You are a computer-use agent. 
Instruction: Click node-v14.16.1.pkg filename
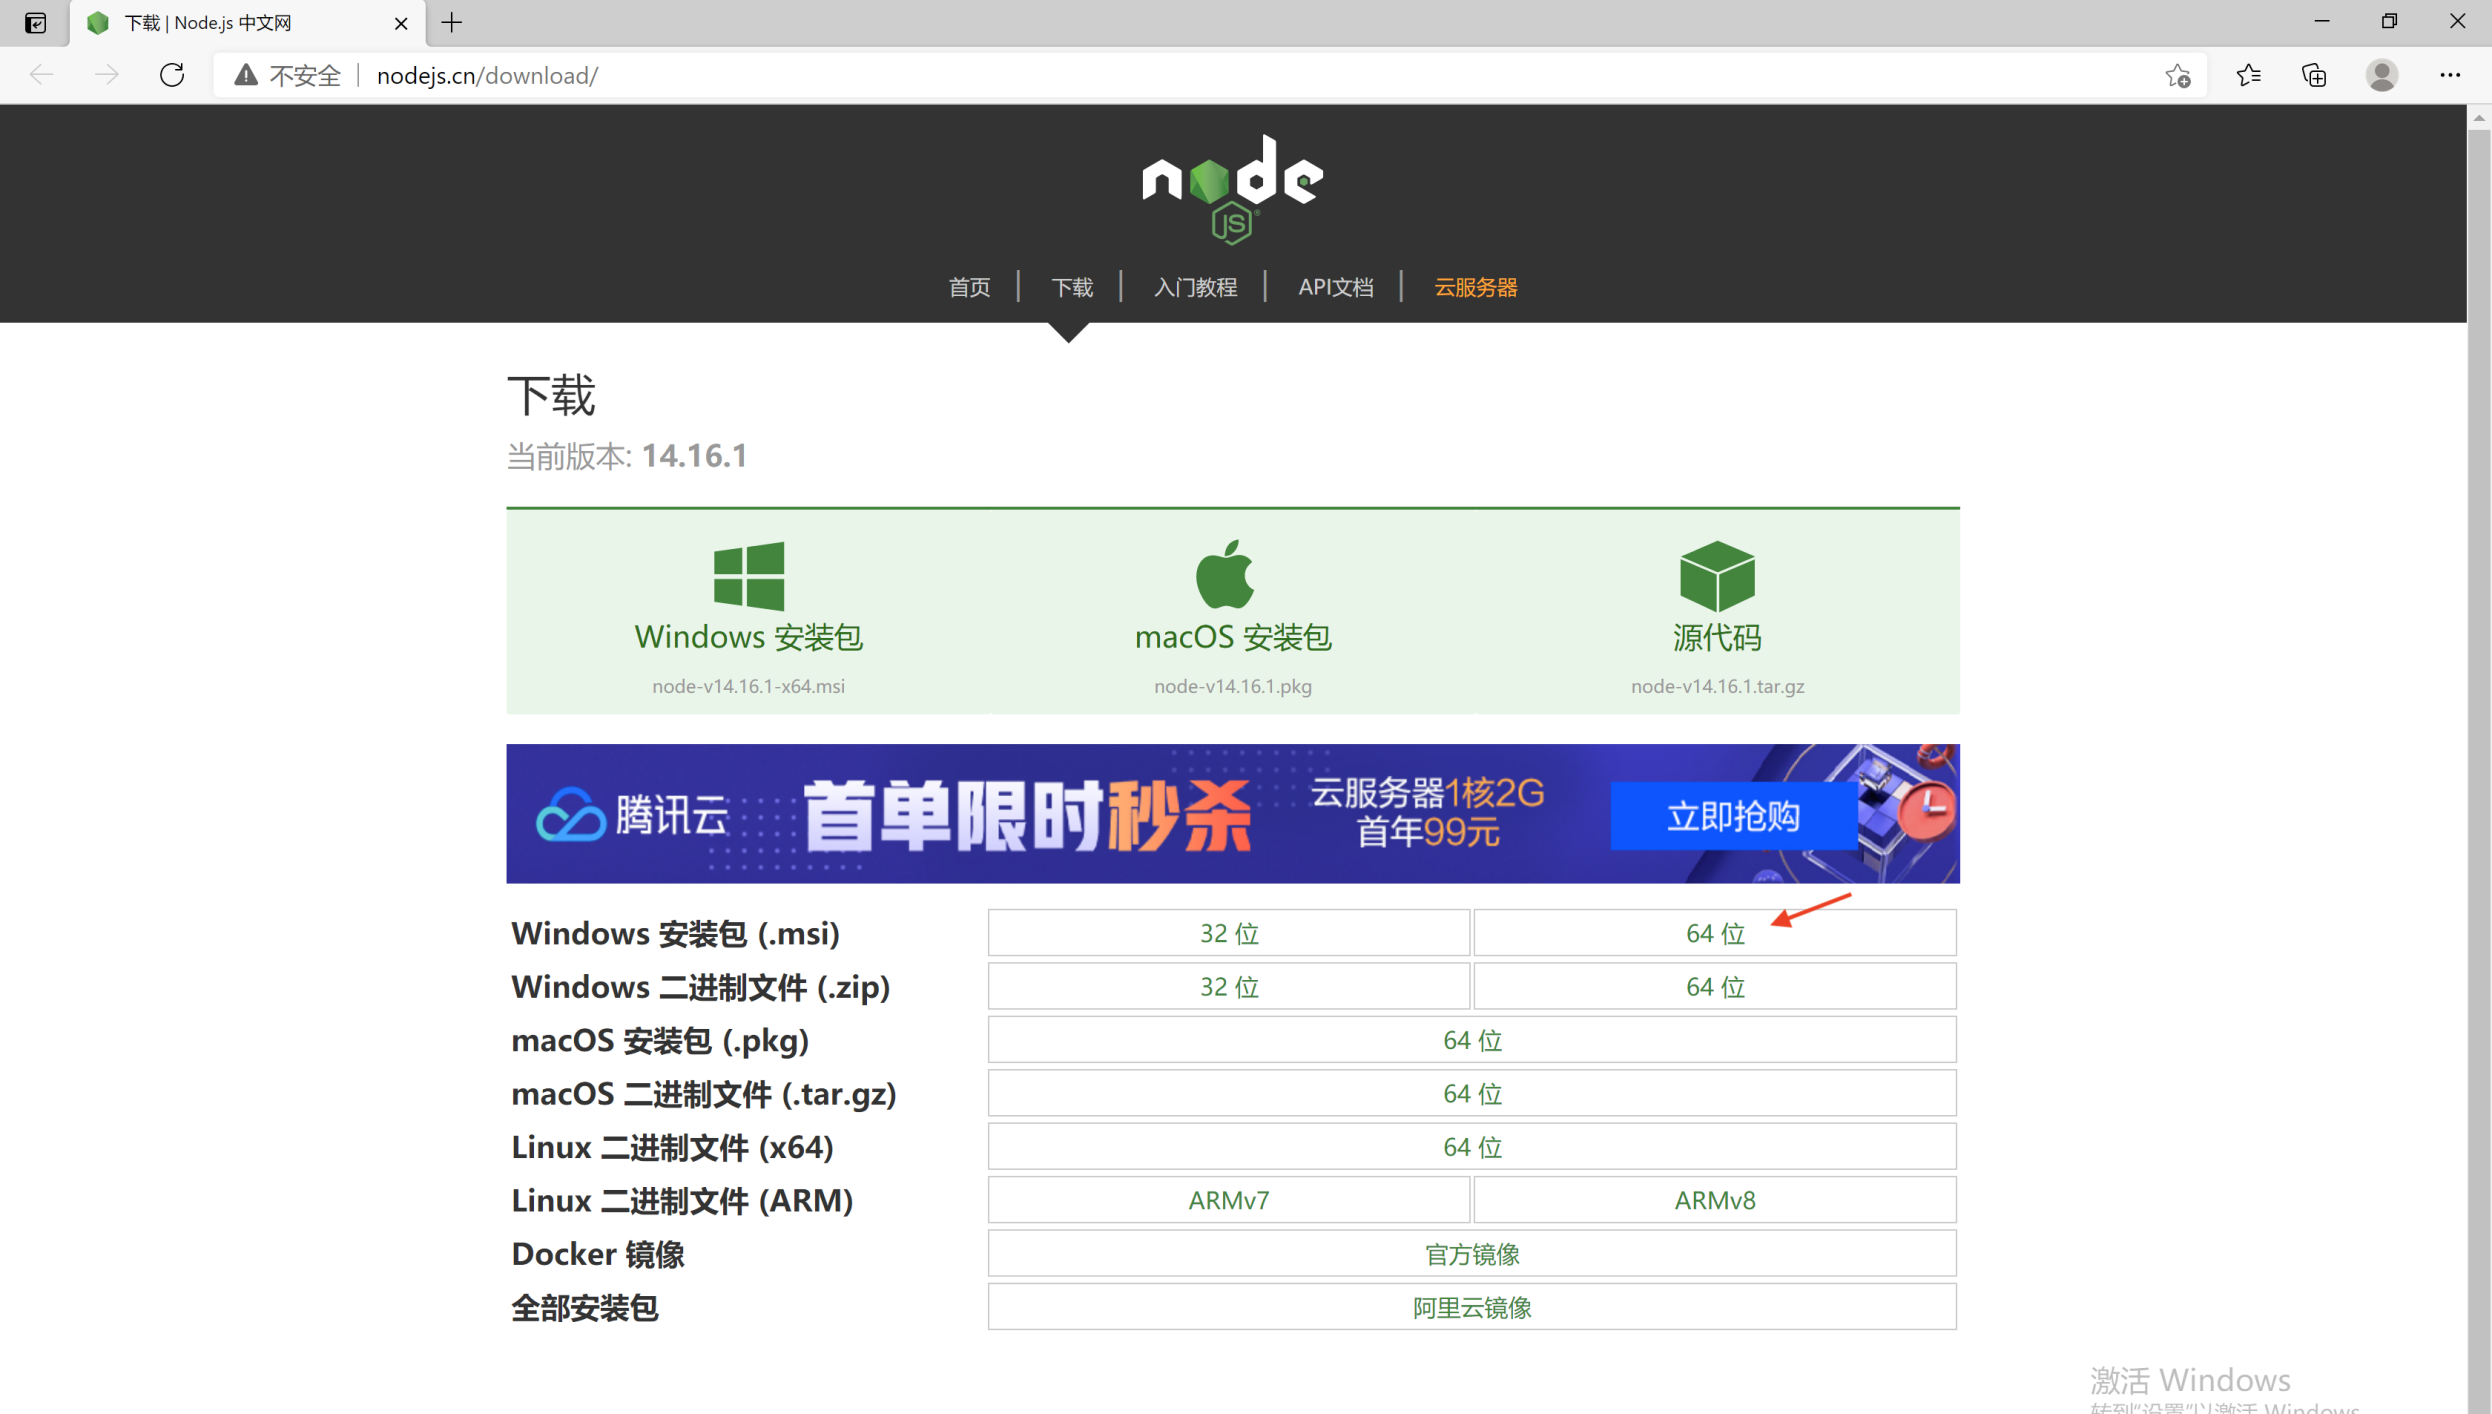[1233, 686]
